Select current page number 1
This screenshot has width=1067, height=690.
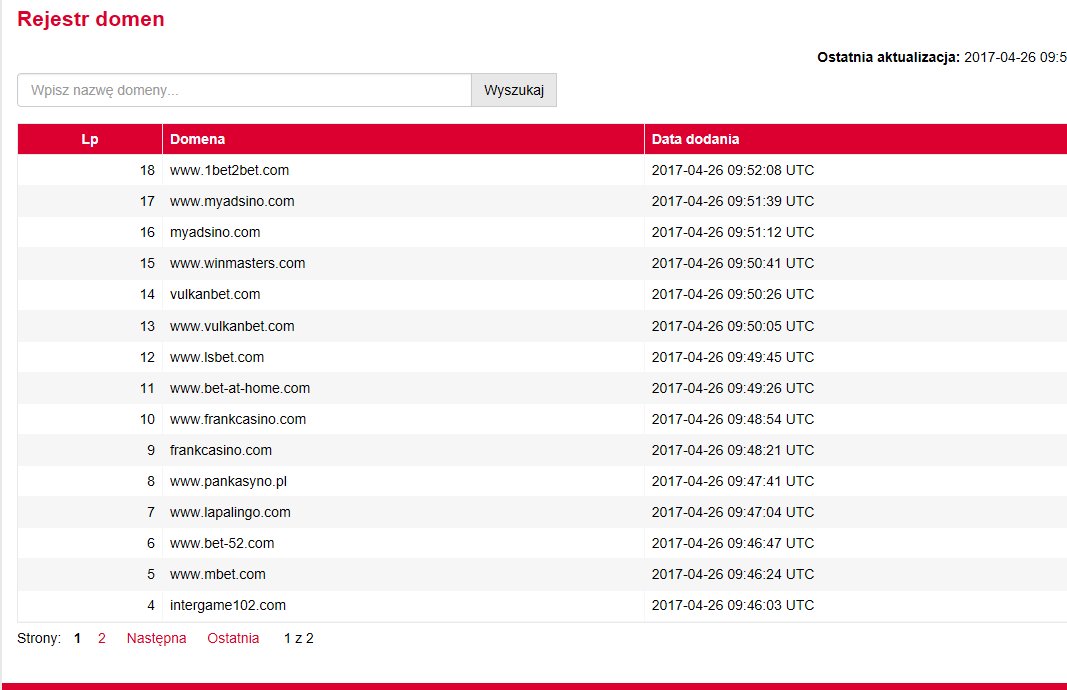click(x=78, y=638)
